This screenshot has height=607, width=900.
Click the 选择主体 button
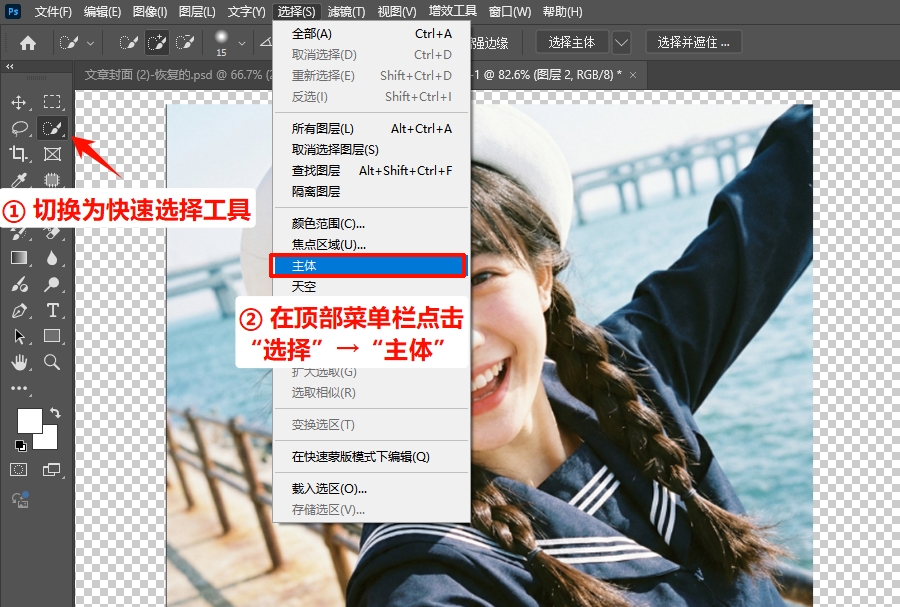(572, 42)
